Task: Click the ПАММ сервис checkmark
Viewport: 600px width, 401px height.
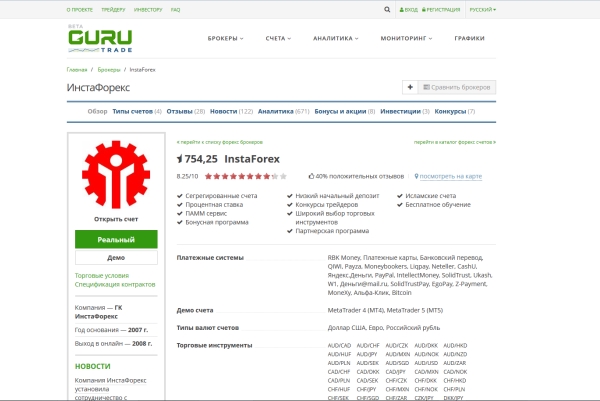Action: (x=179, y=213)
